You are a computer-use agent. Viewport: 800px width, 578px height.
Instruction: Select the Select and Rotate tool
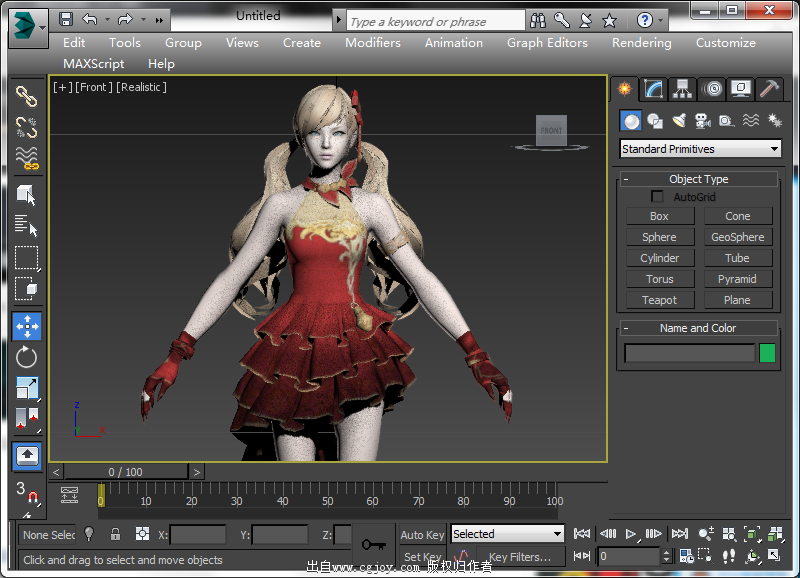26,357
